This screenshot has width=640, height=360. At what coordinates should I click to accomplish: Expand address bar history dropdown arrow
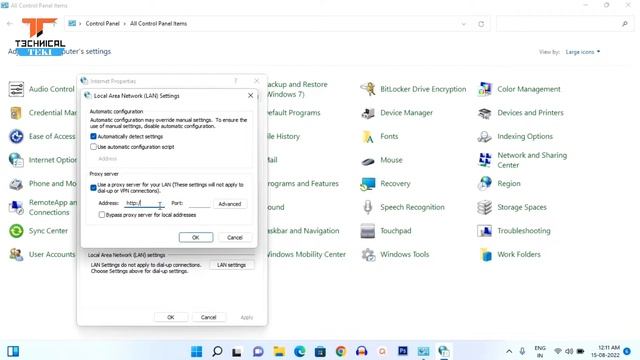click(x=464, y=24)
